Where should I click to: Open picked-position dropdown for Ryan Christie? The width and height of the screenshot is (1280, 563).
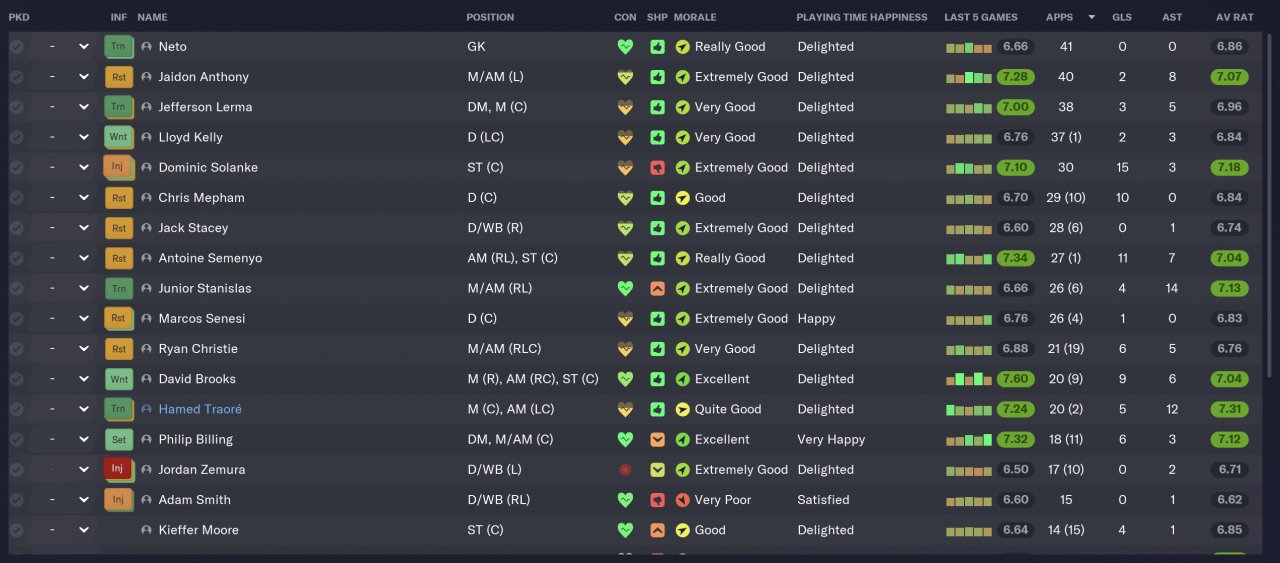coord(84,349)
